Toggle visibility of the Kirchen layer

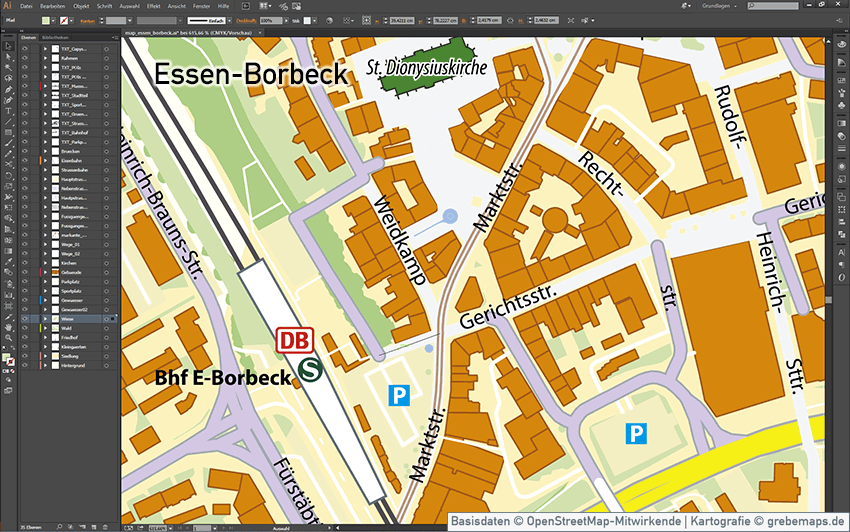tap(25, 263)
